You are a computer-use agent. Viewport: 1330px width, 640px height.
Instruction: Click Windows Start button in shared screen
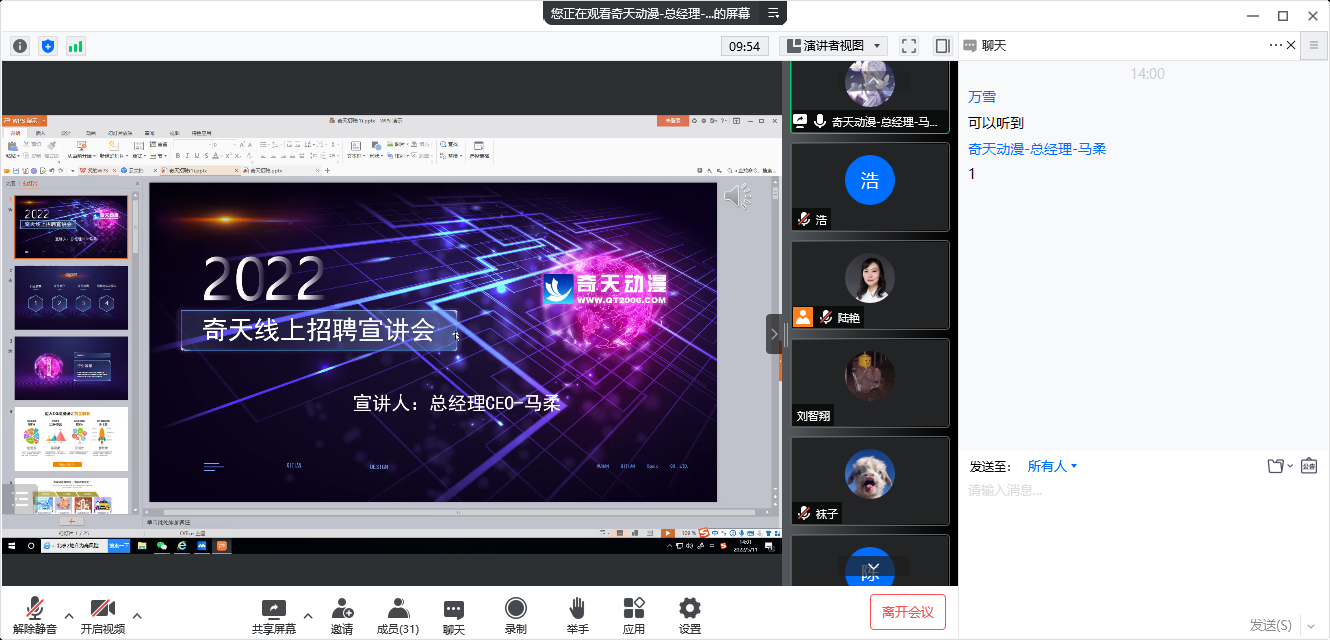coord(10,546)
